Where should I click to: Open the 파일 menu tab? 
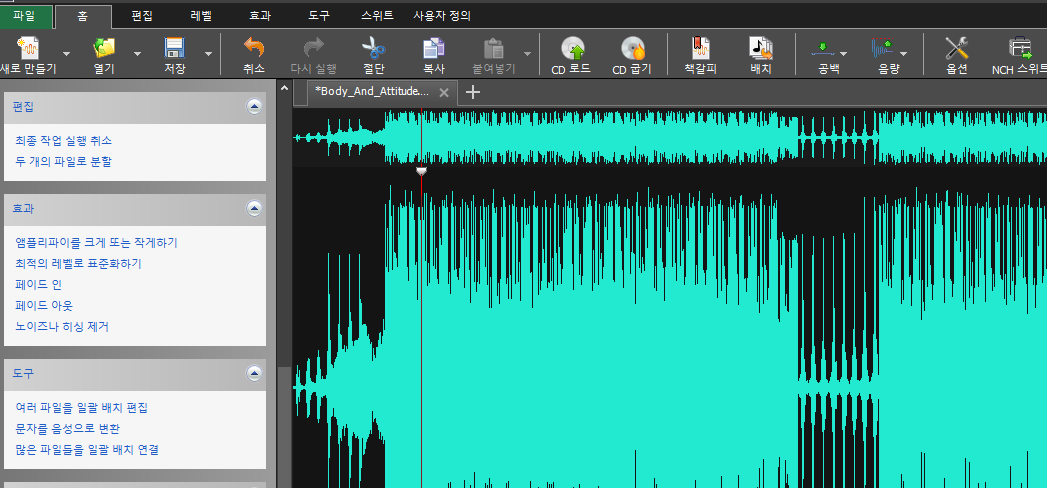(x=24, y=15)
